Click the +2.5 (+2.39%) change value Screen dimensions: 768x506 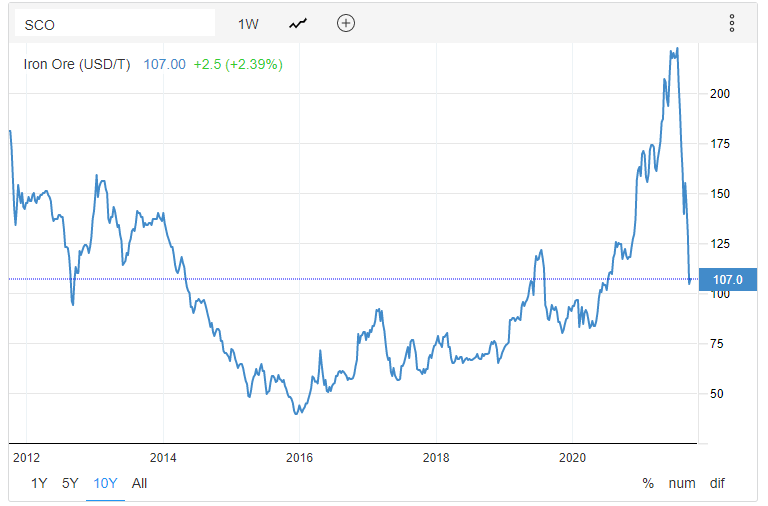pyautogui.click(x=238, y=64)
